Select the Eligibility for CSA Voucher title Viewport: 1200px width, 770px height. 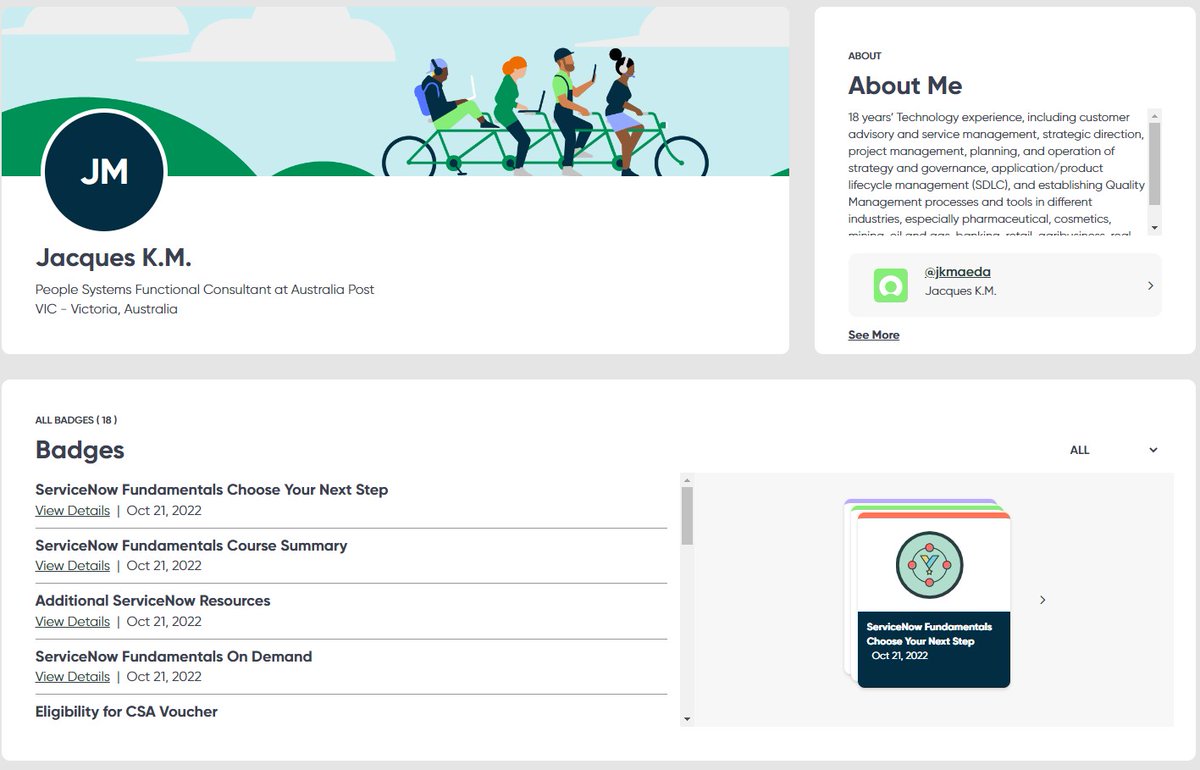tap(126, 712)
